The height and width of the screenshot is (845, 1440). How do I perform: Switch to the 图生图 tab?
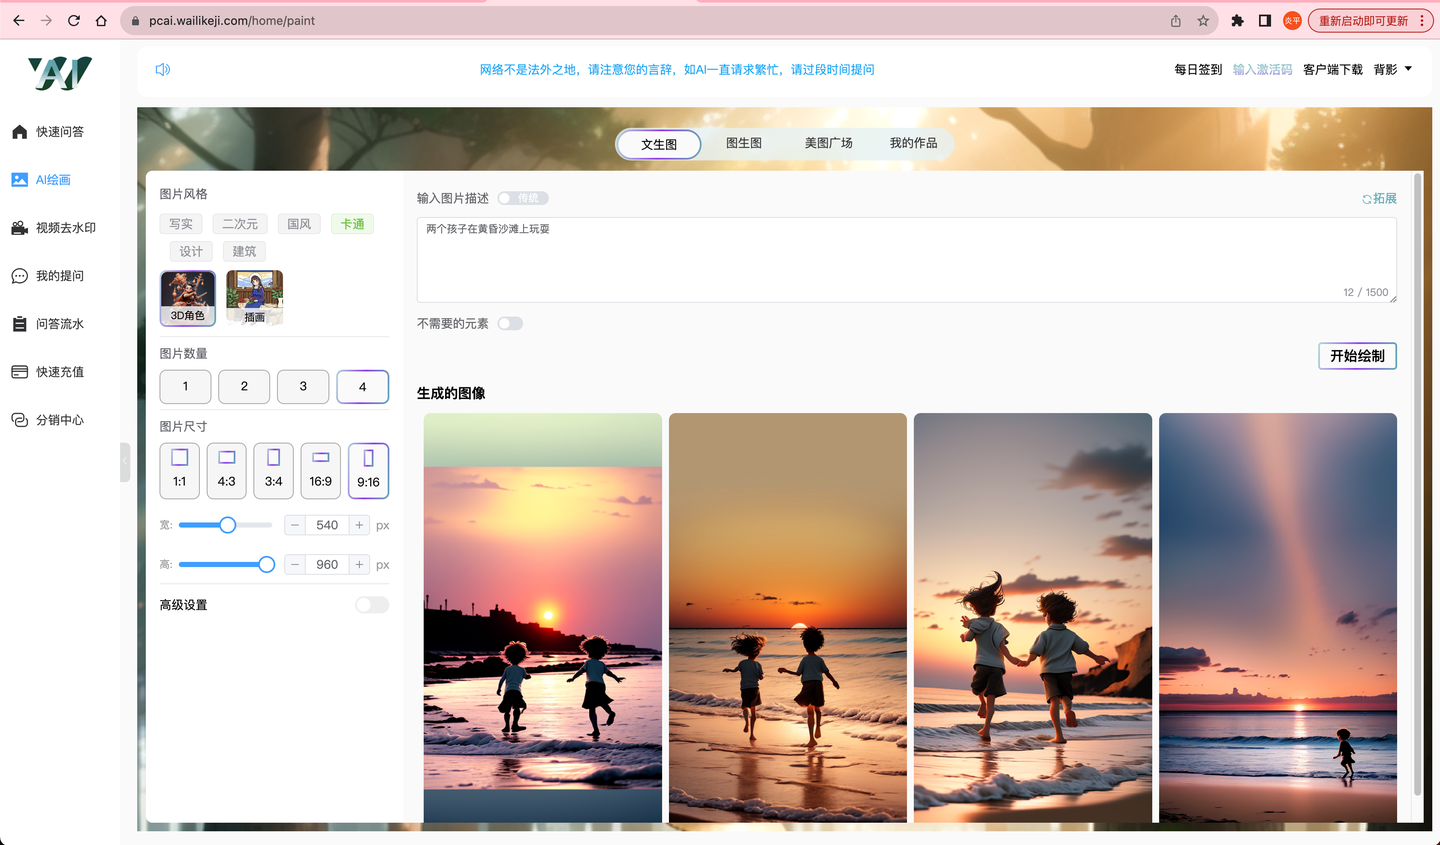point(743,143)
